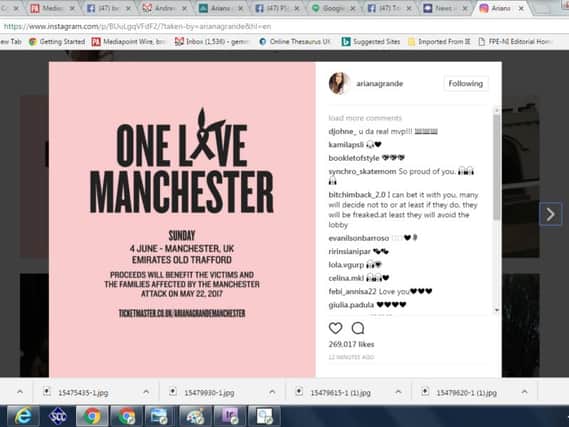Go to next post with right arrow
This screenshot has width=569, height=427.
coord(550,214)
